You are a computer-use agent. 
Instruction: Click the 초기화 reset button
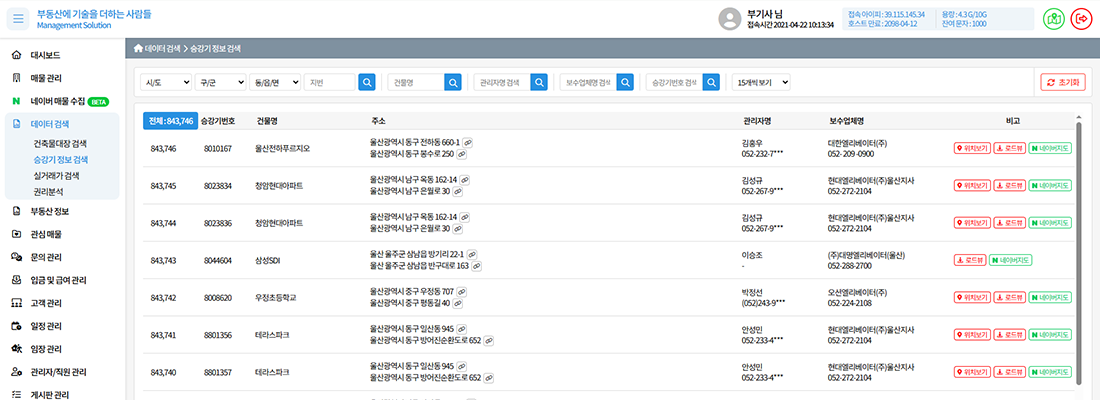[x=1063, y=82]
